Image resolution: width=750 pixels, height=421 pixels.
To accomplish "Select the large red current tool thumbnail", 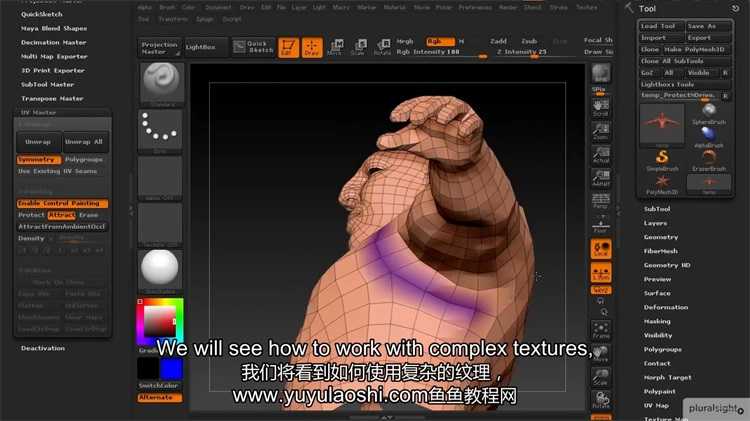I will coord(662,123).
